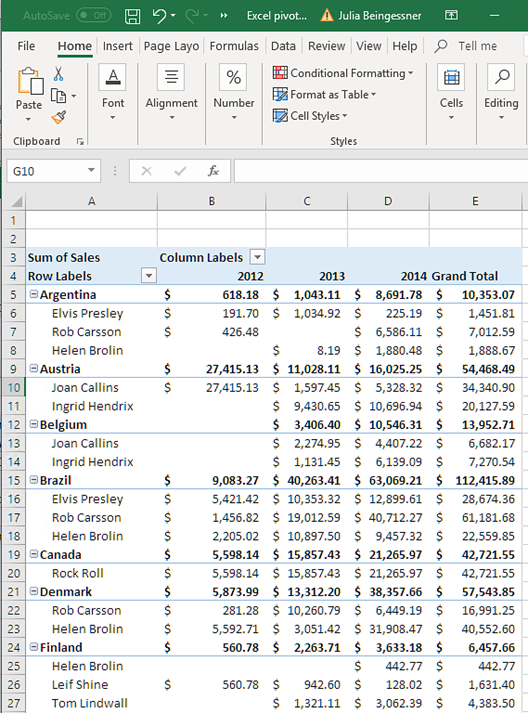
Task: Collapse the Argentina group
Action: pos(34,294)
